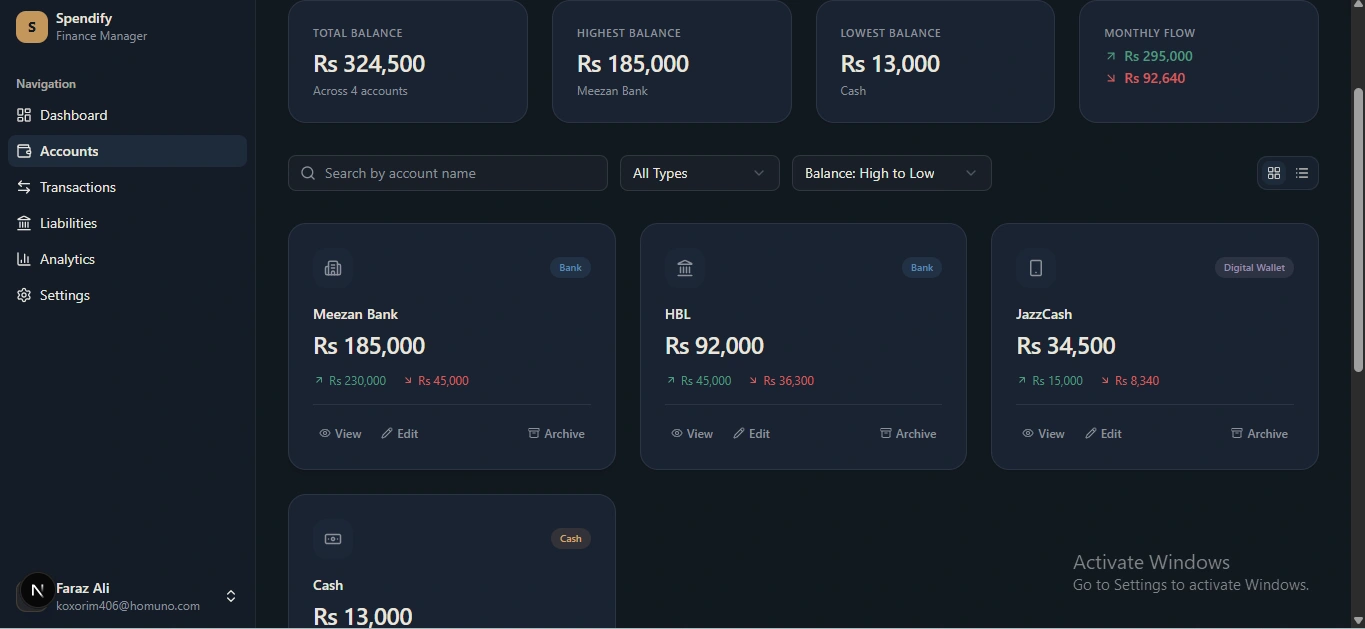
Task: Open the All Types filter dropdown
Action: click(699, 174)
